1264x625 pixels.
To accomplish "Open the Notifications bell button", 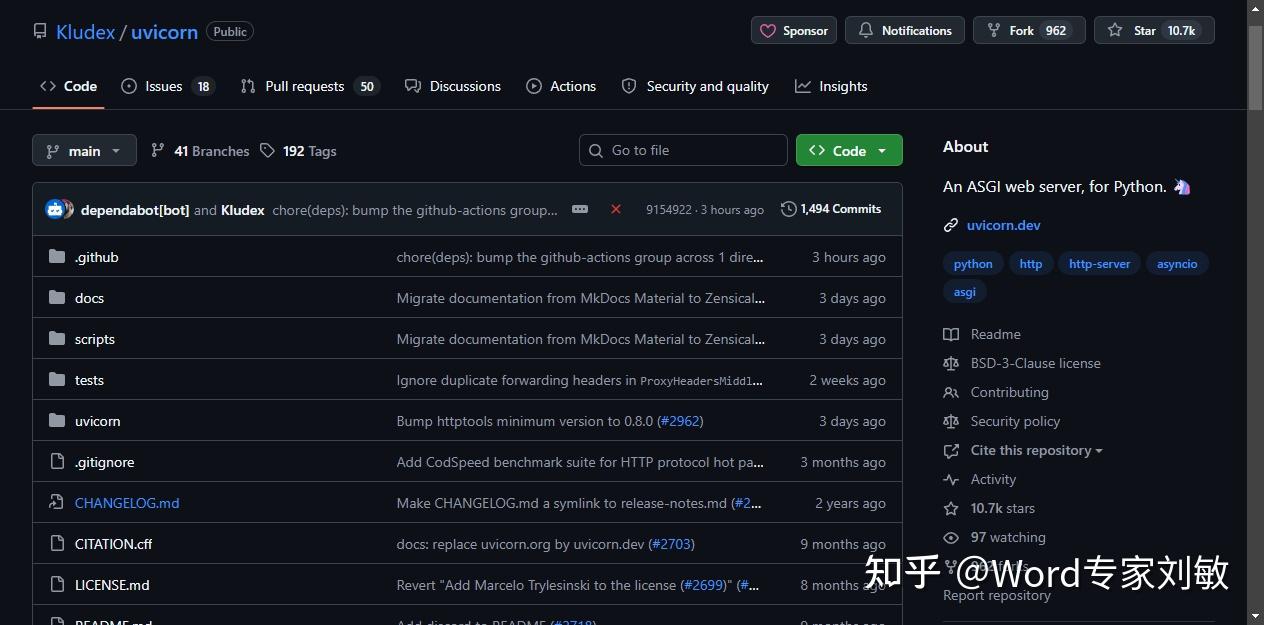I will pos(905,30).
